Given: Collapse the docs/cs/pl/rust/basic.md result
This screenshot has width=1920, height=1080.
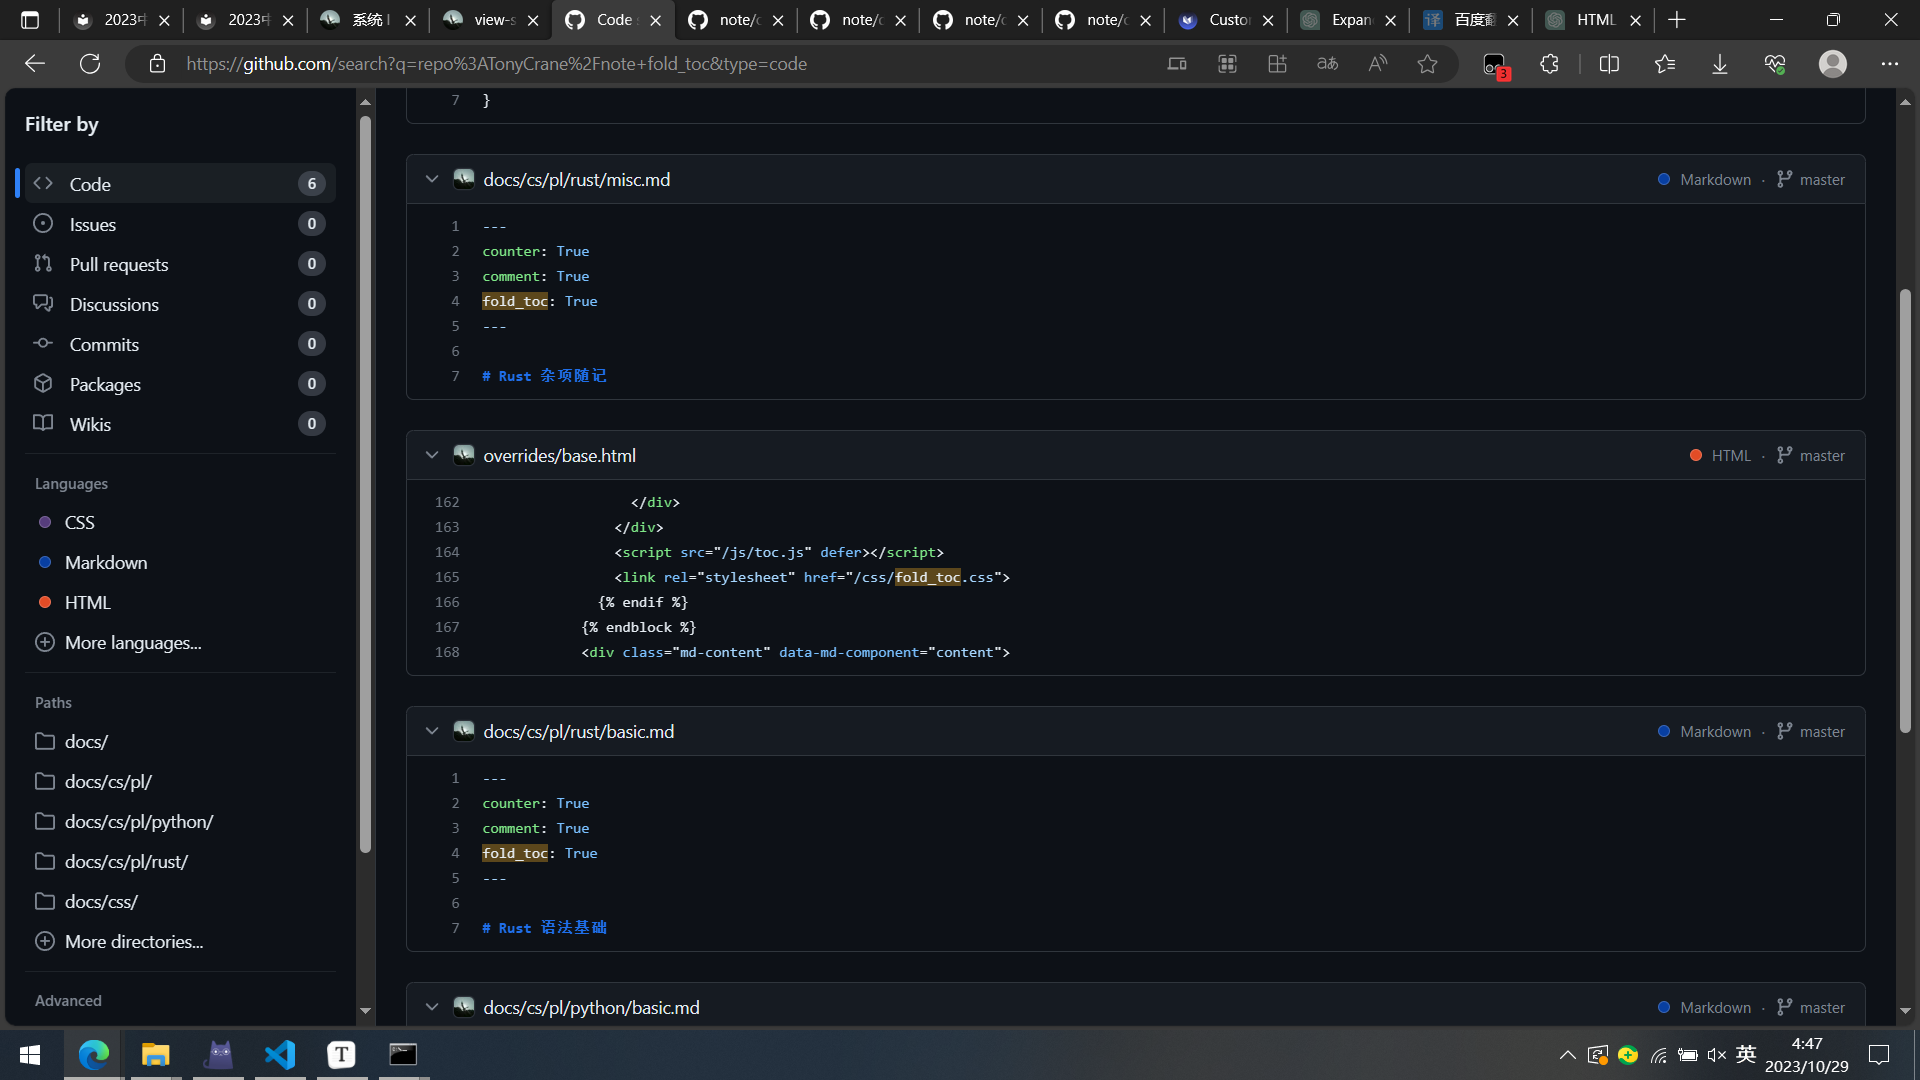Looking at the screenshot, I should pos(431,731).
